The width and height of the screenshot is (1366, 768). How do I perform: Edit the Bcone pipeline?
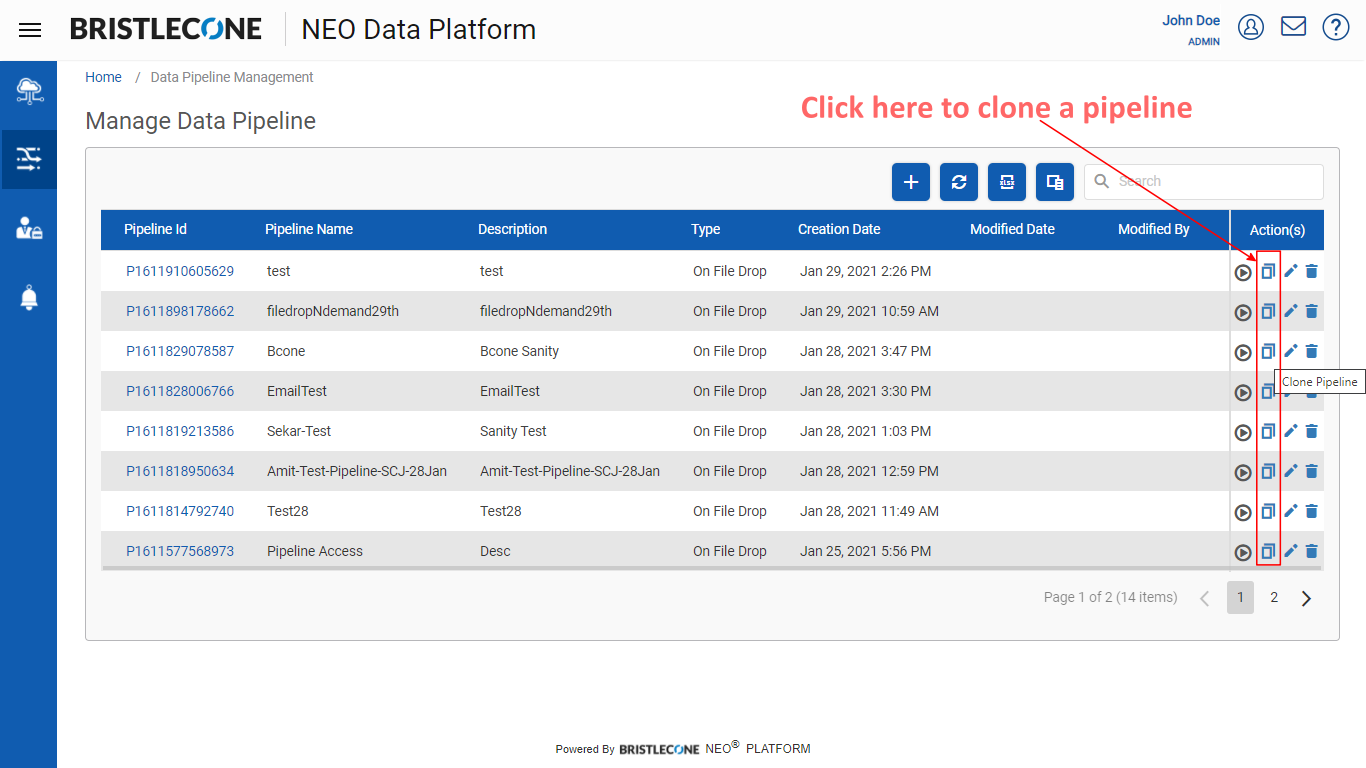pos(1290,351)
